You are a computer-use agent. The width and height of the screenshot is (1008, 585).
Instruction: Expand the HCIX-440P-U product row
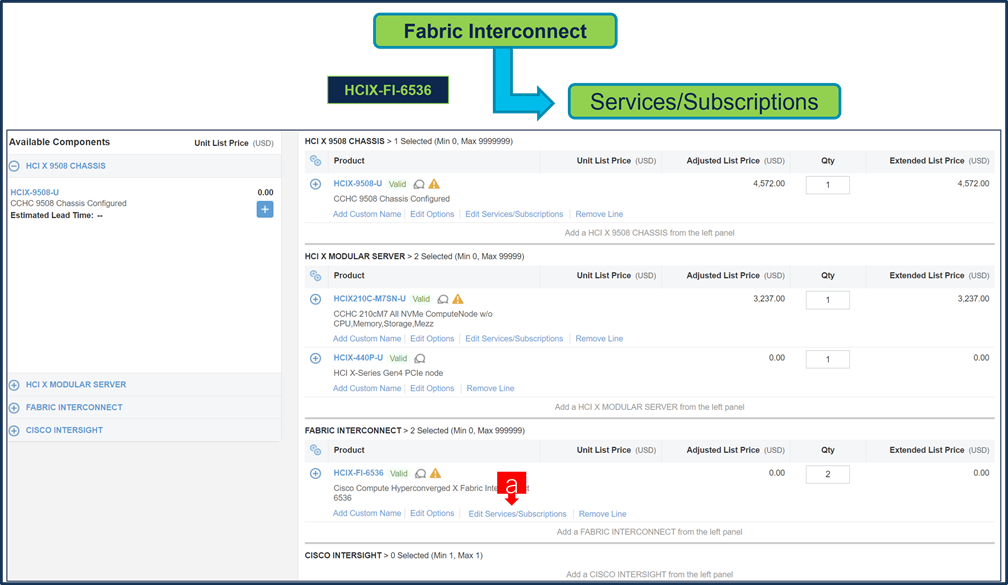click(x=316, y=358)
